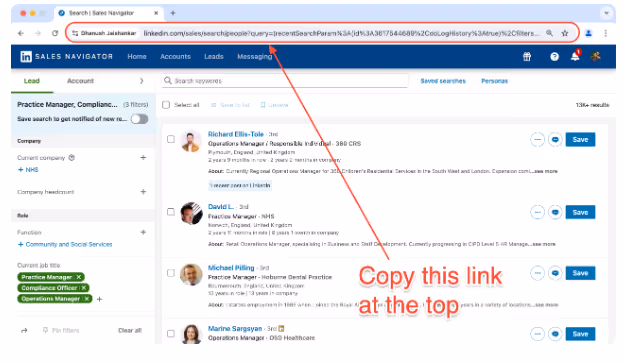Image resolution: width=623 pixels, height=363 pixels.
Task: Save David L. as a lead
Action: (580, 212)
